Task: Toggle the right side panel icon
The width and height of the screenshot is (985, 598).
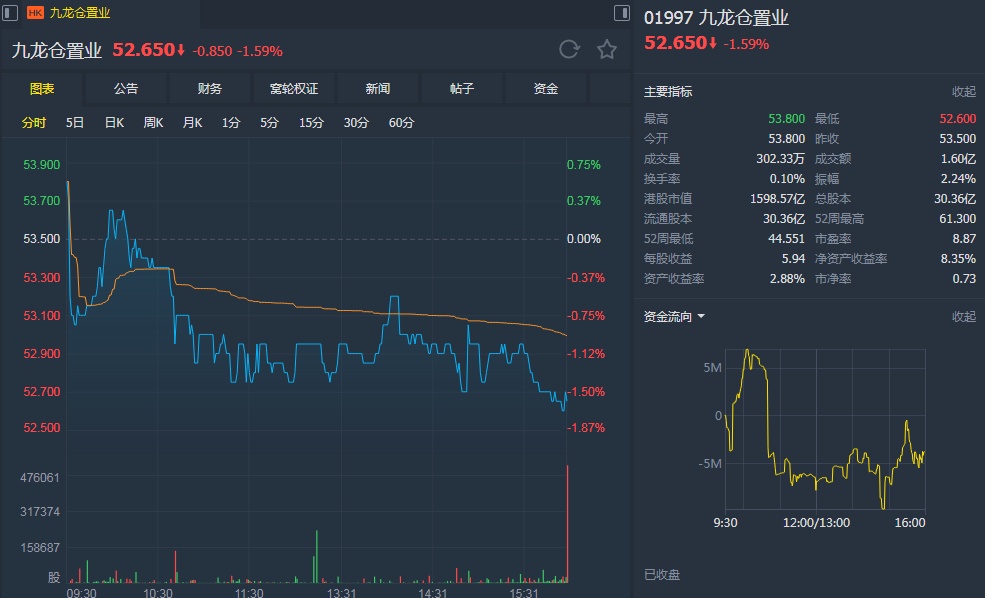Action: (x=621, y=13)
